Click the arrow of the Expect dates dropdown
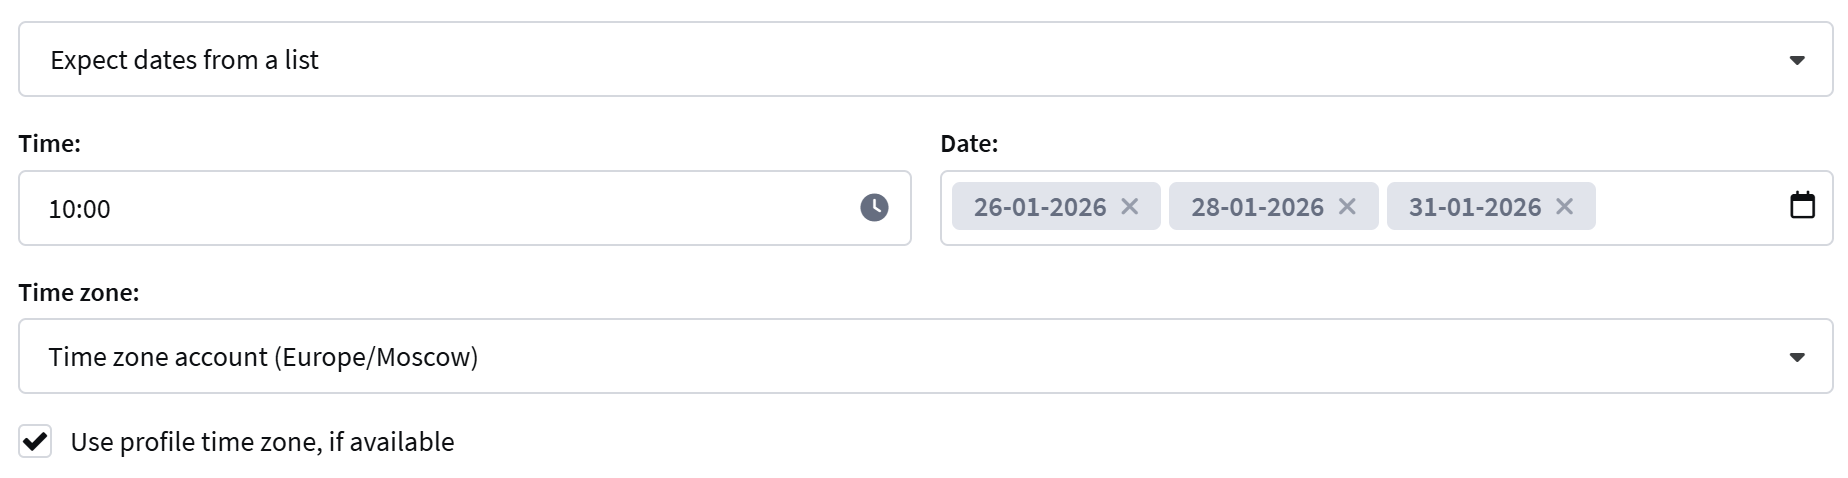The image size is (1848, 478). click(1797, 61)
